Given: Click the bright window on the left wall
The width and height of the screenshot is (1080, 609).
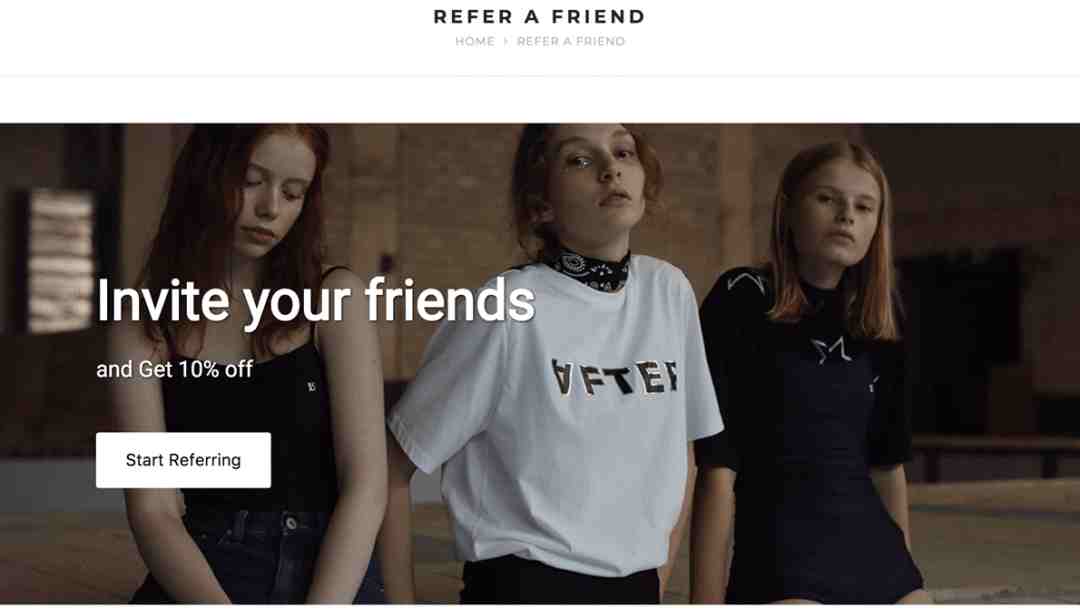Looking at the screenshot, I should coord(61,262).
